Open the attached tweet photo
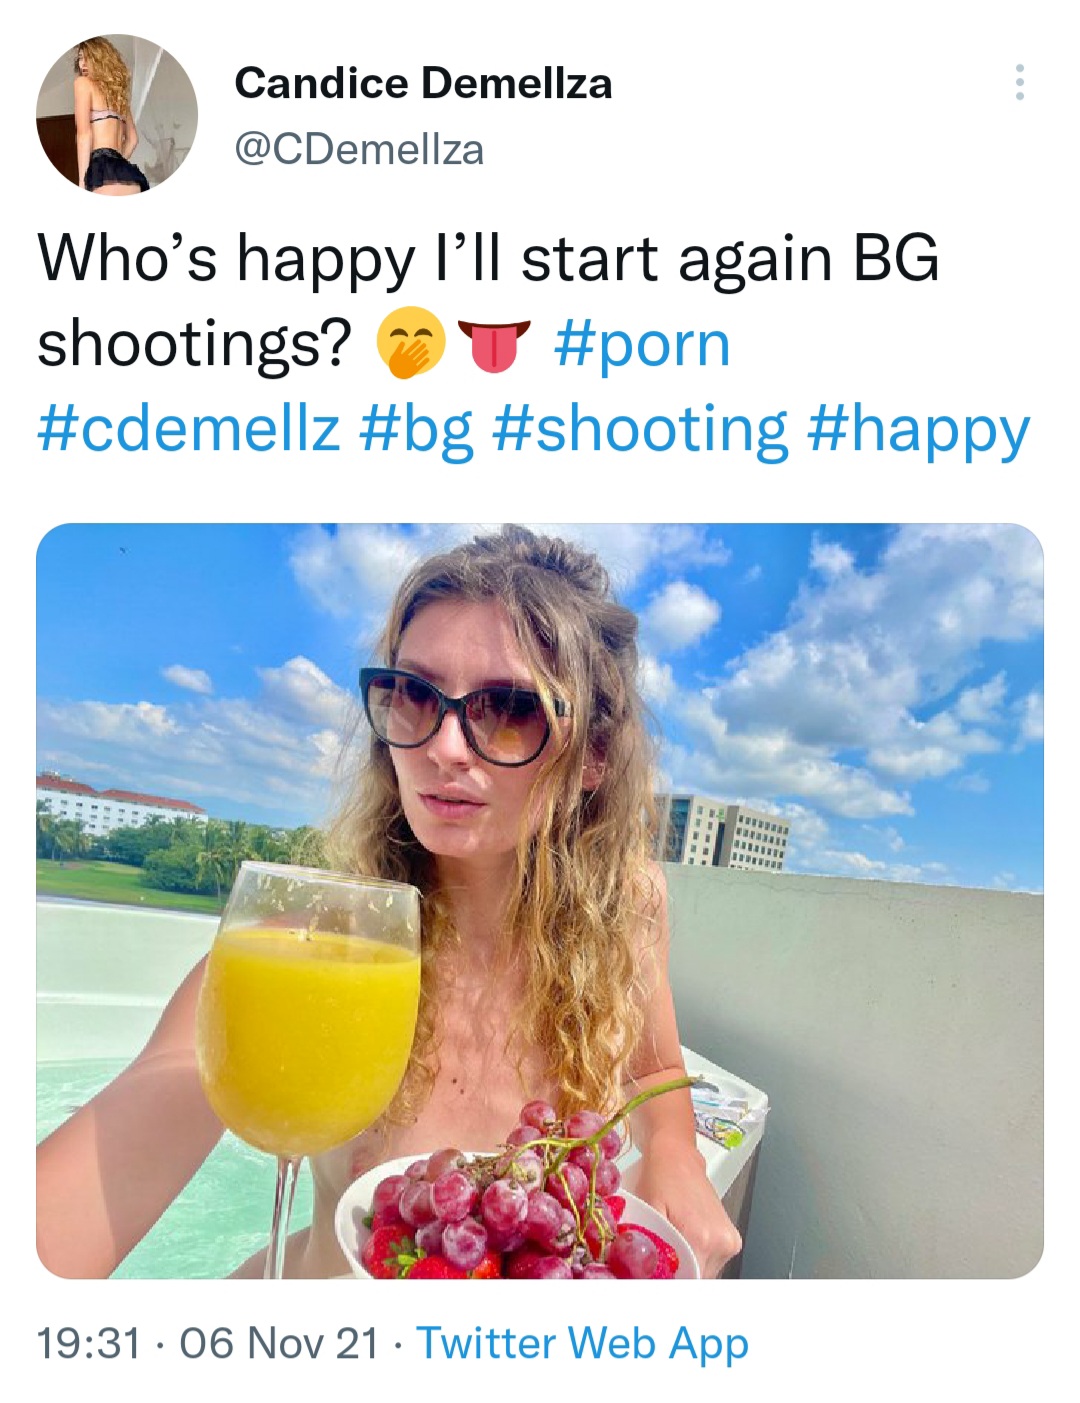 [x=540, y=900]
